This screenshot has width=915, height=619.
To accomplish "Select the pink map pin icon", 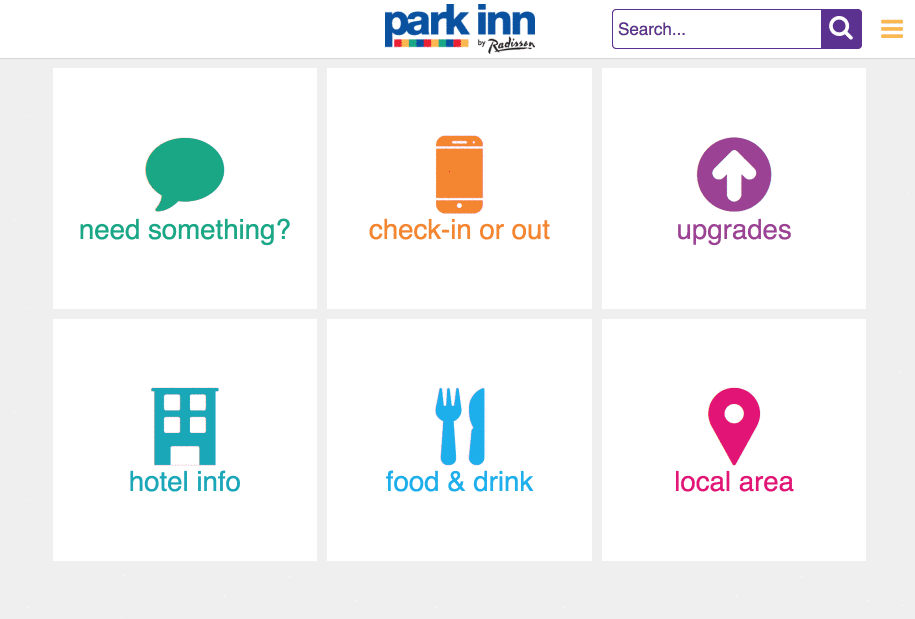I will pos(734,426).
